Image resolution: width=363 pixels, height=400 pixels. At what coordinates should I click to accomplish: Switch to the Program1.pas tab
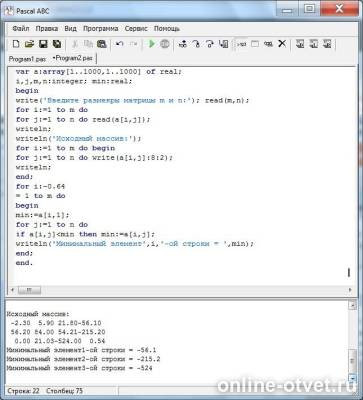click(x=27, y=59)
